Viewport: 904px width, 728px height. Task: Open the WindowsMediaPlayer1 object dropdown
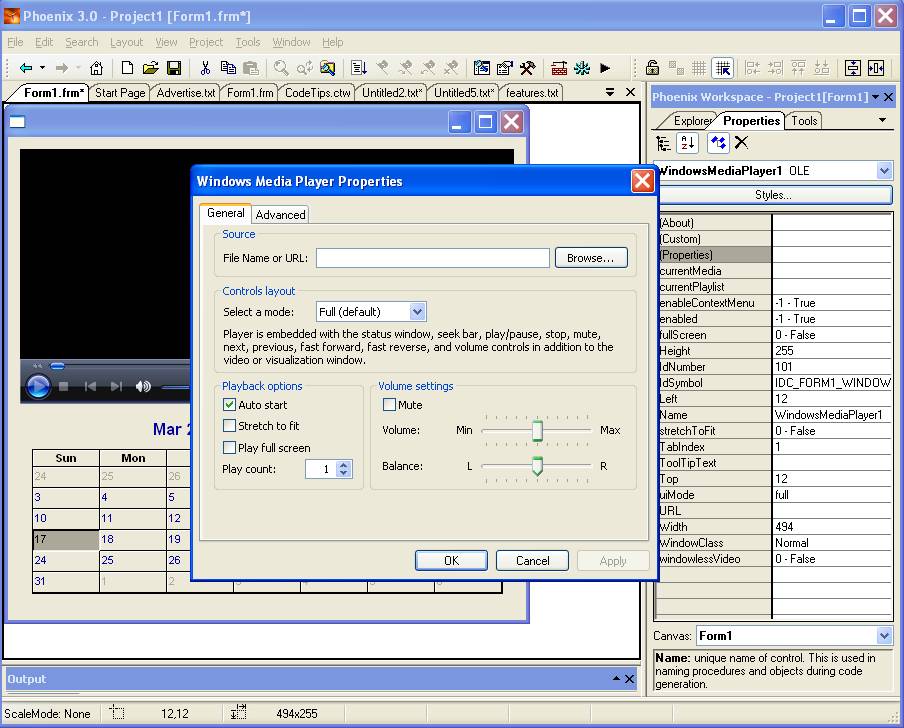[x=884, y=171]
